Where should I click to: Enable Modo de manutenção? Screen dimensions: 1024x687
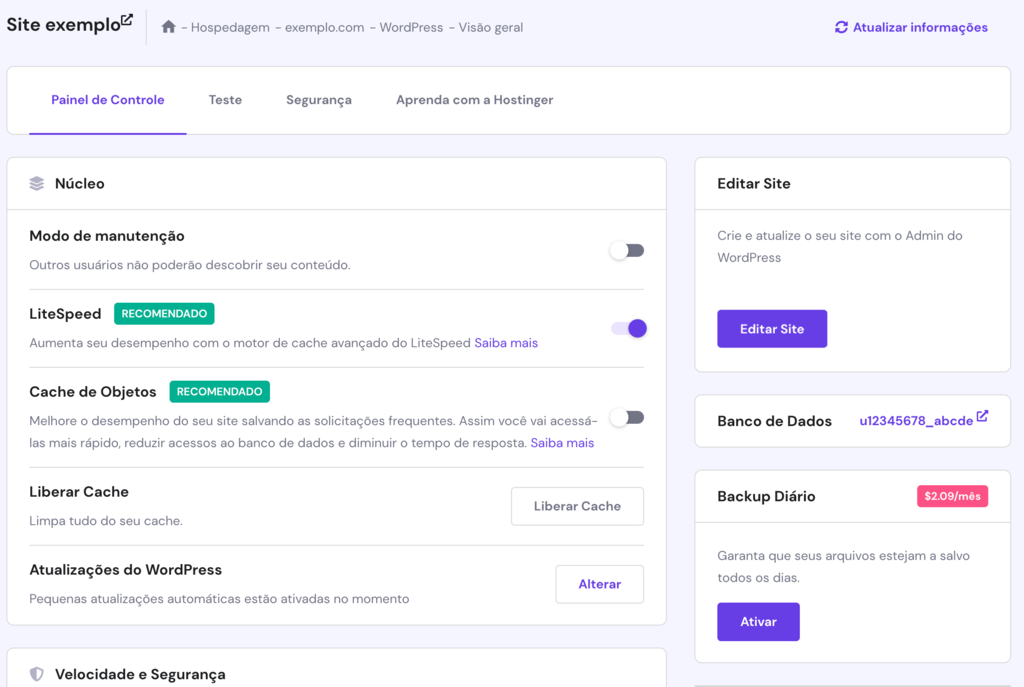627,251
